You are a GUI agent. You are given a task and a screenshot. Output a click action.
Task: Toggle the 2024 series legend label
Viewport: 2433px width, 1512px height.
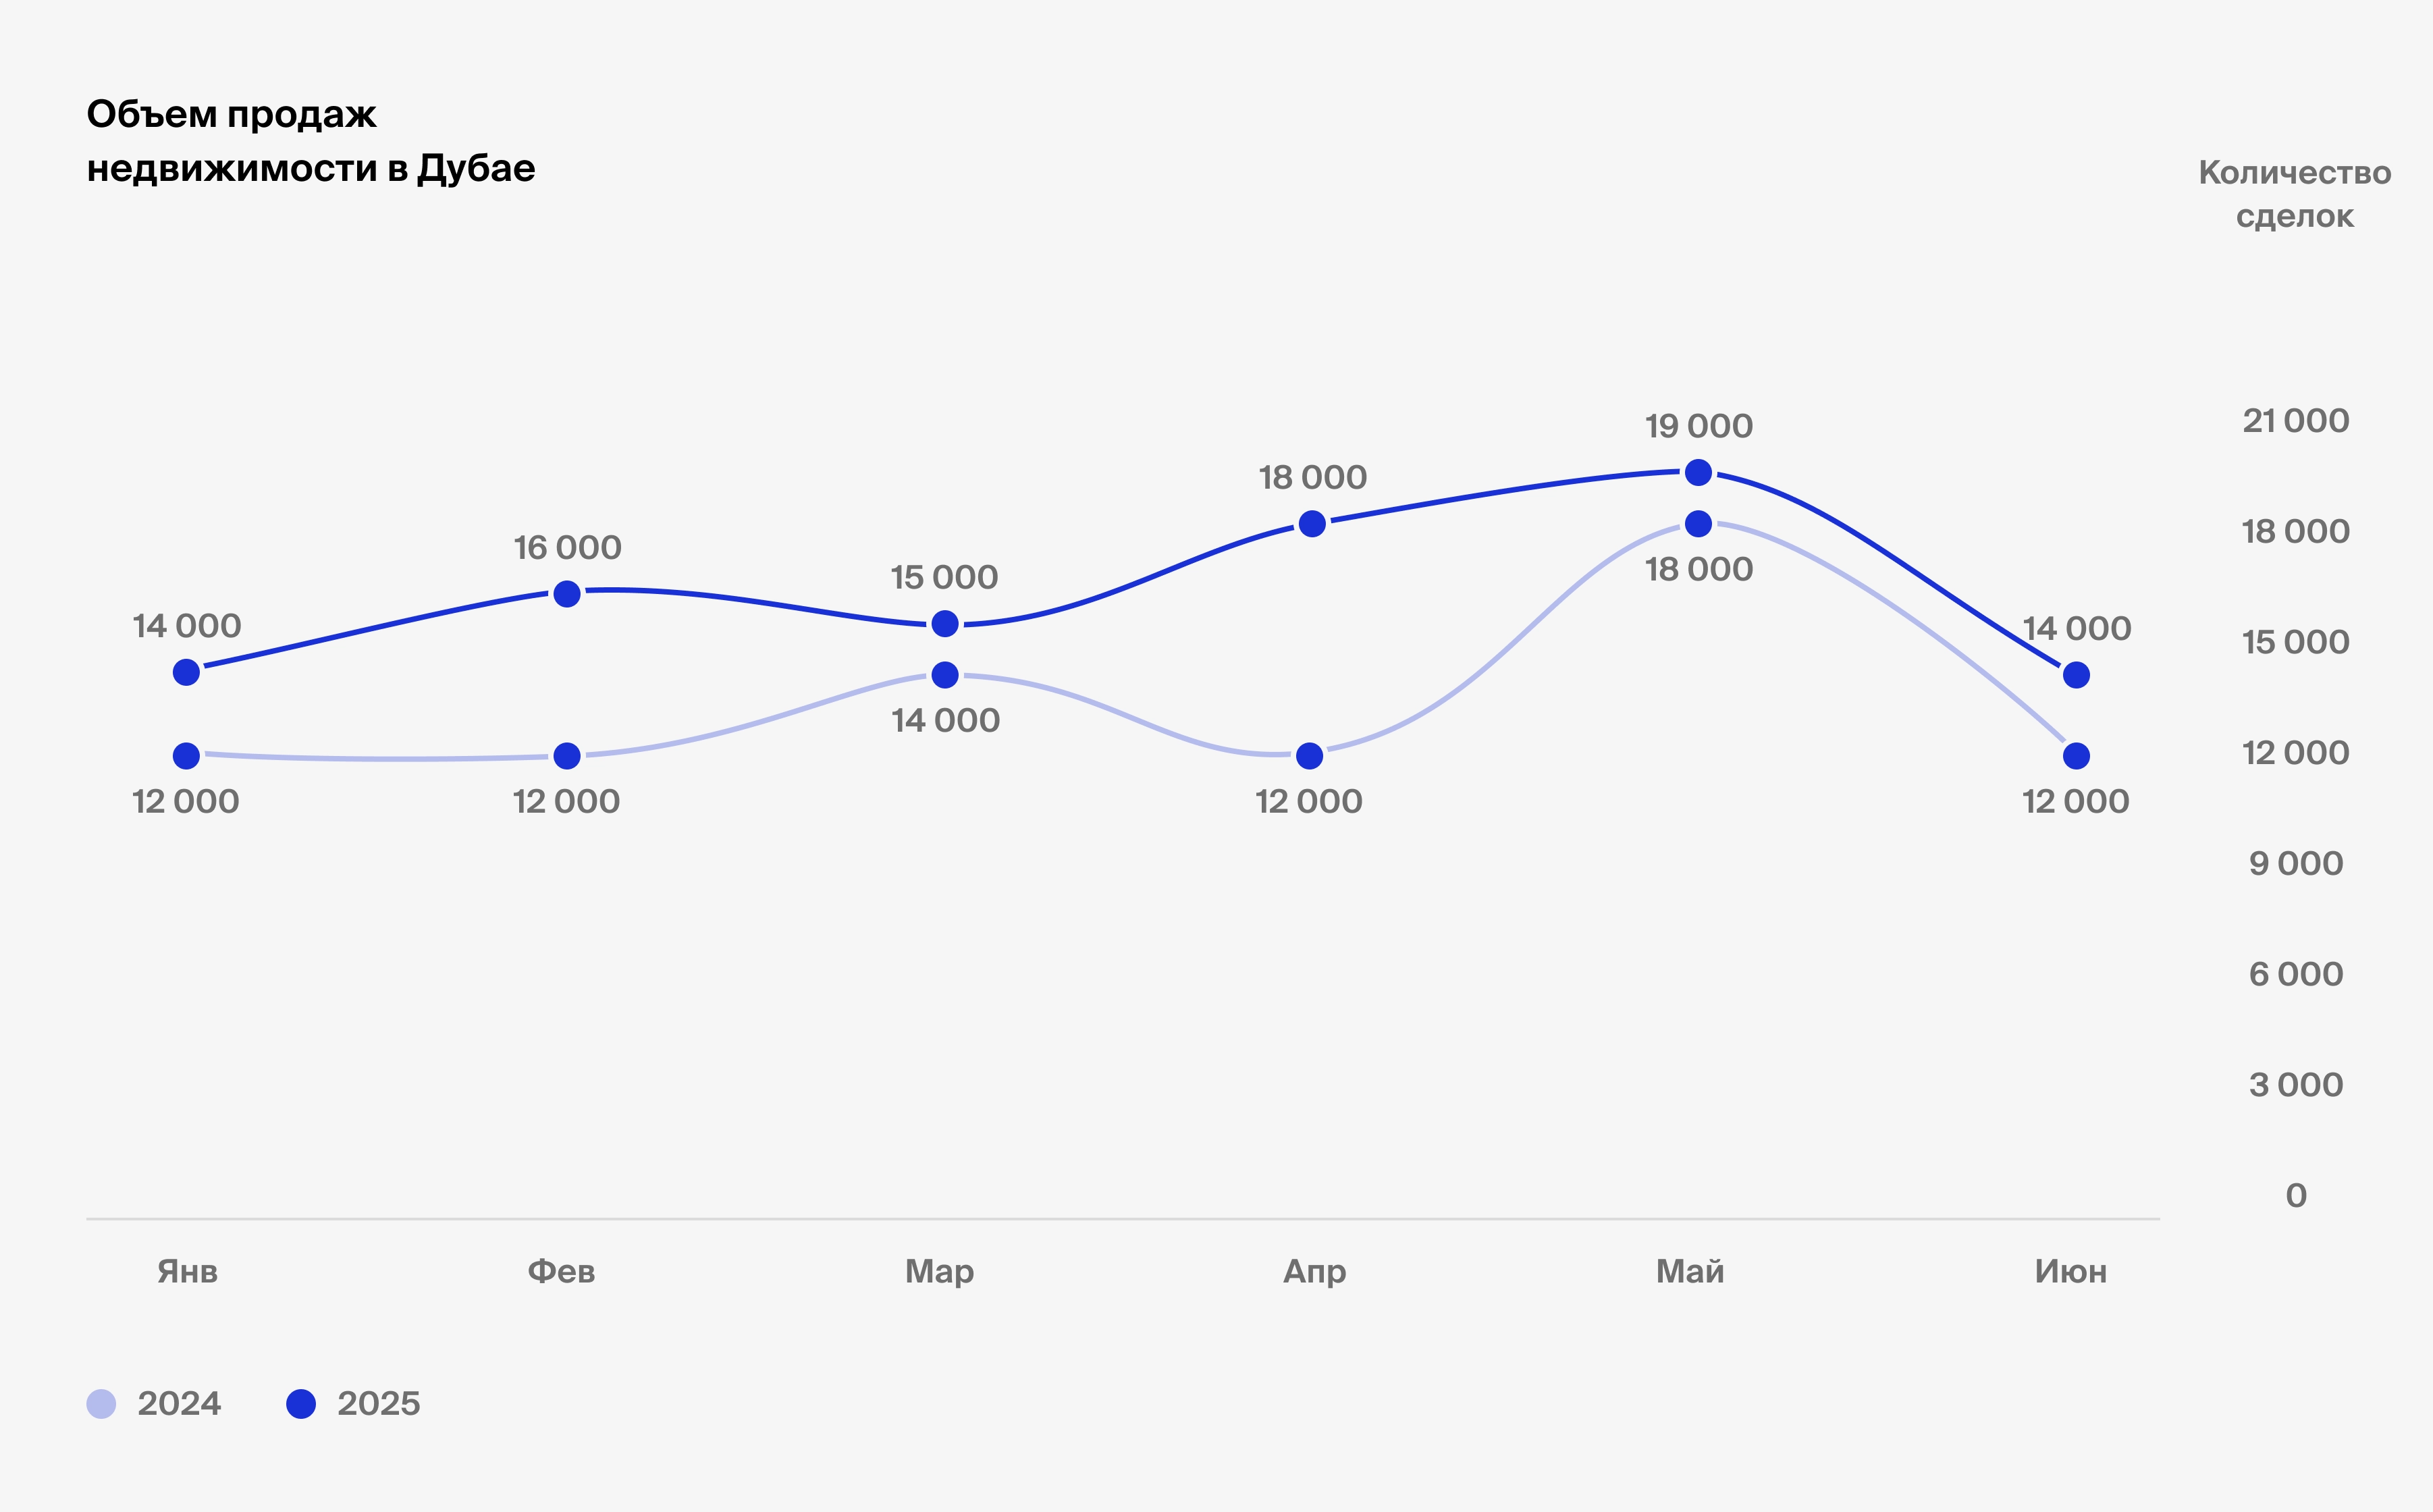[x=179, y=1404]
